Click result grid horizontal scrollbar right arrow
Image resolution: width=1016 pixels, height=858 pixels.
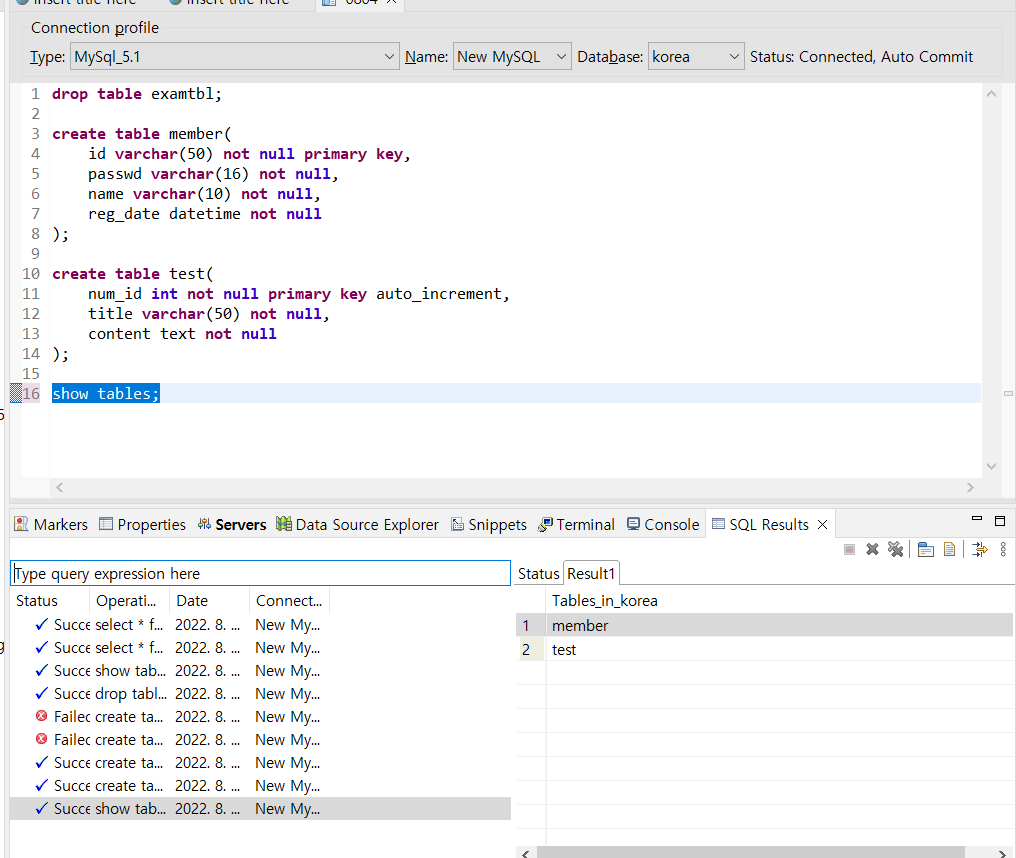1002,853
